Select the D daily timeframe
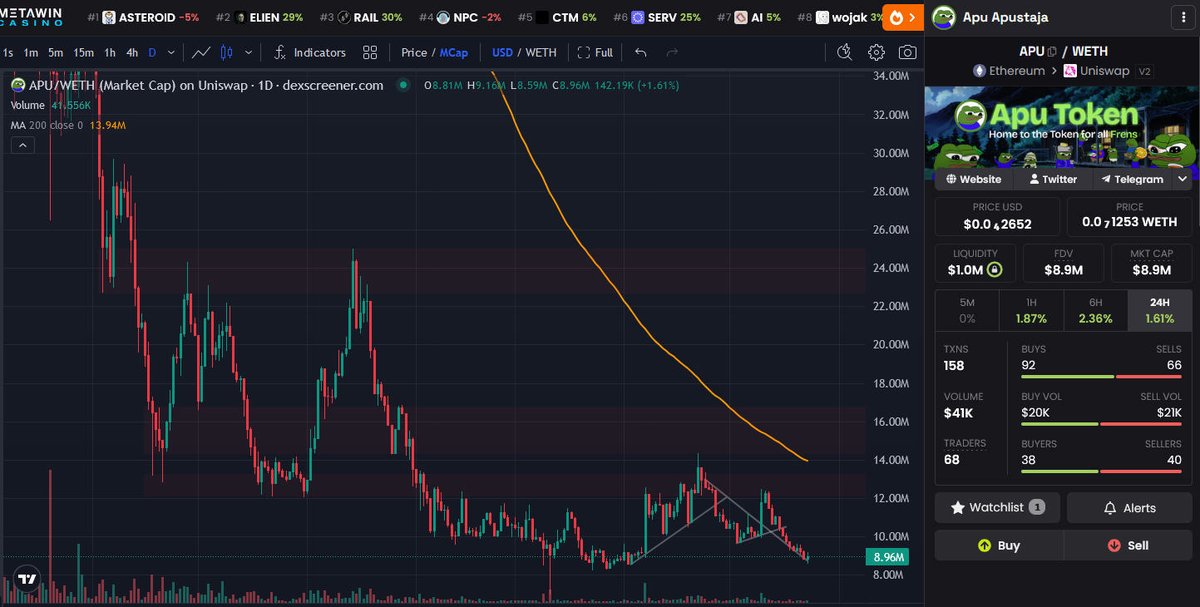Viewport: 1200px width, 607px height. click(x=152, y=52)
